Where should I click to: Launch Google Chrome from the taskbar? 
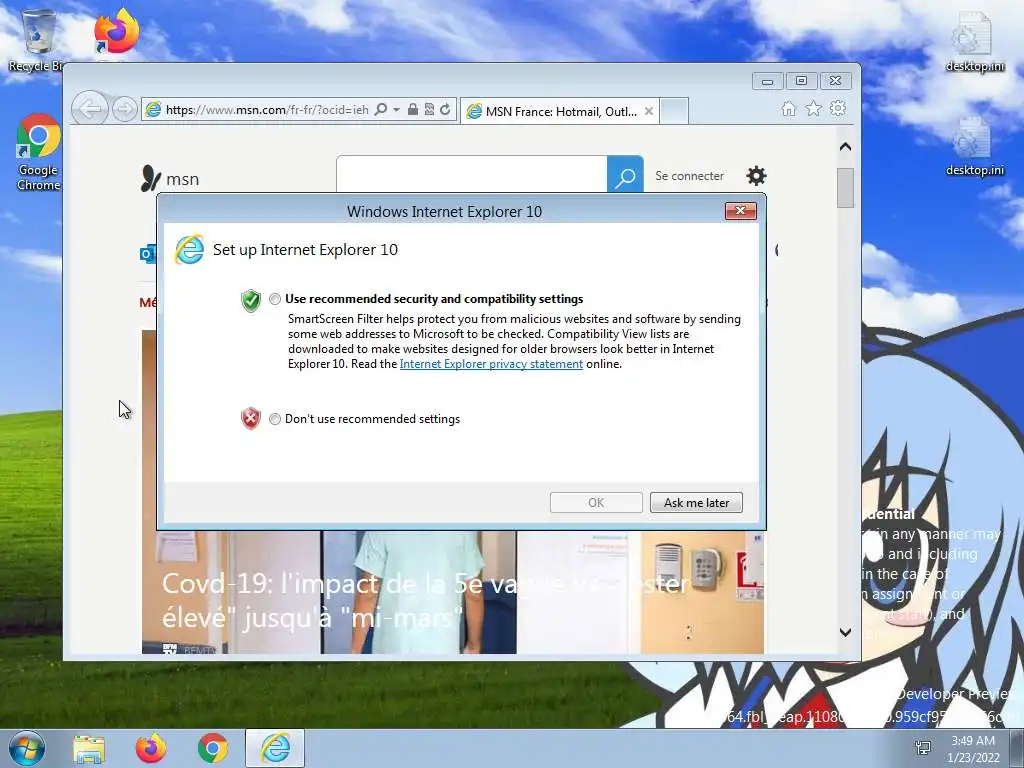coord(212,748)
